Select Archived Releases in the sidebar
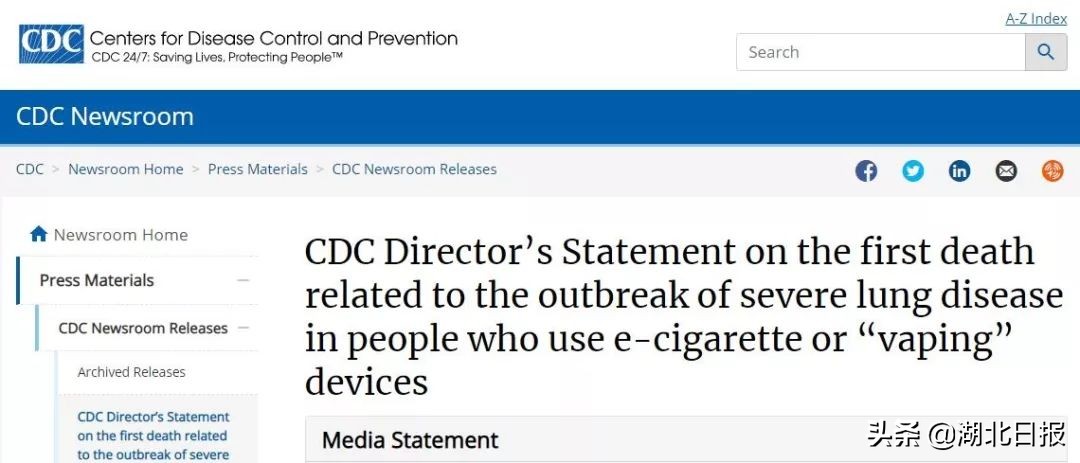 coord(132,372)
